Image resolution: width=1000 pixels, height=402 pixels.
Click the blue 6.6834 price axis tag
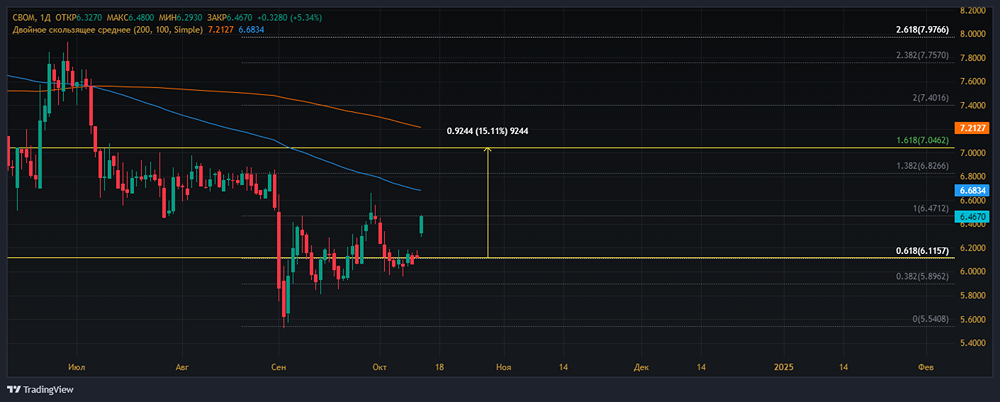point(971,190)
